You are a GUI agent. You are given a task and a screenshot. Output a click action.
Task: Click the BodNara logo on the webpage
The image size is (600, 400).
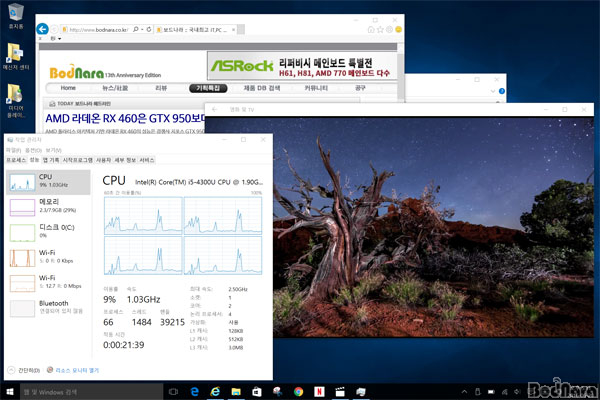(x=77, y=72)
